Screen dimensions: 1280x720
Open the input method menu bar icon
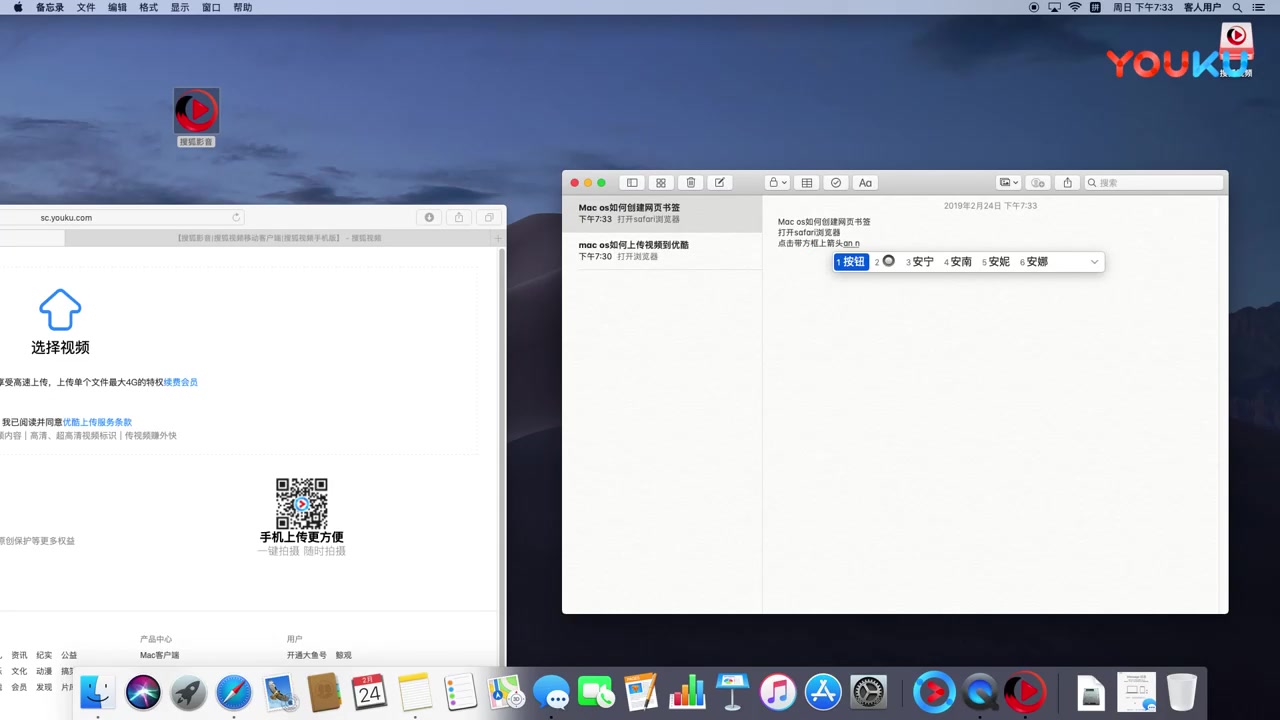[x=1096, y=7]
